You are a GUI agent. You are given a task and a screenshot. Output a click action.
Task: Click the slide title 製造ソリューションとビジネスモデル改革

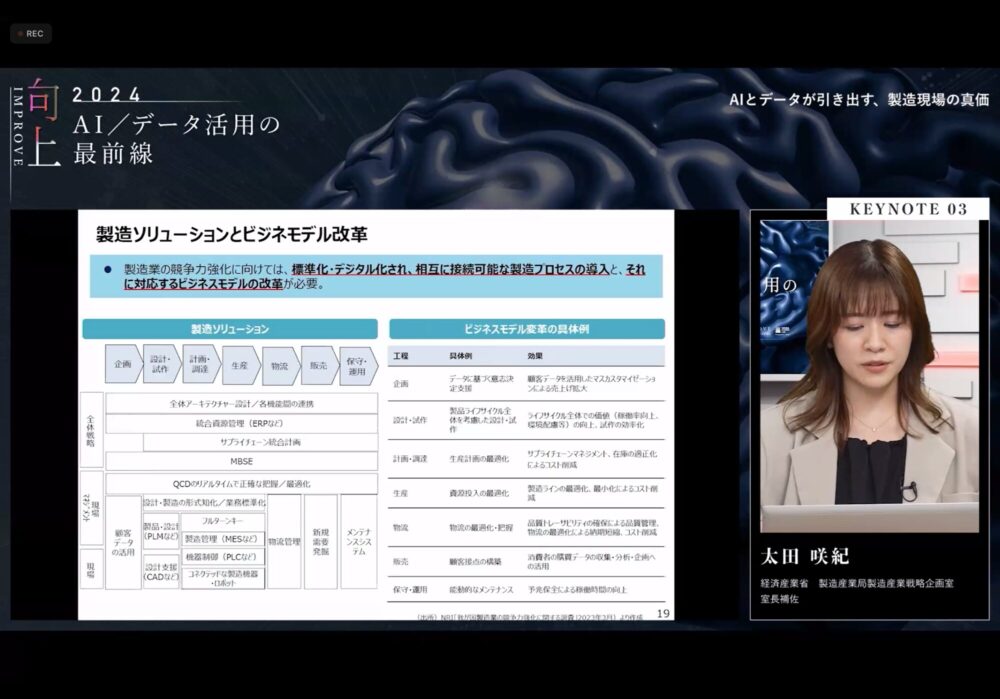coord(232,235)
